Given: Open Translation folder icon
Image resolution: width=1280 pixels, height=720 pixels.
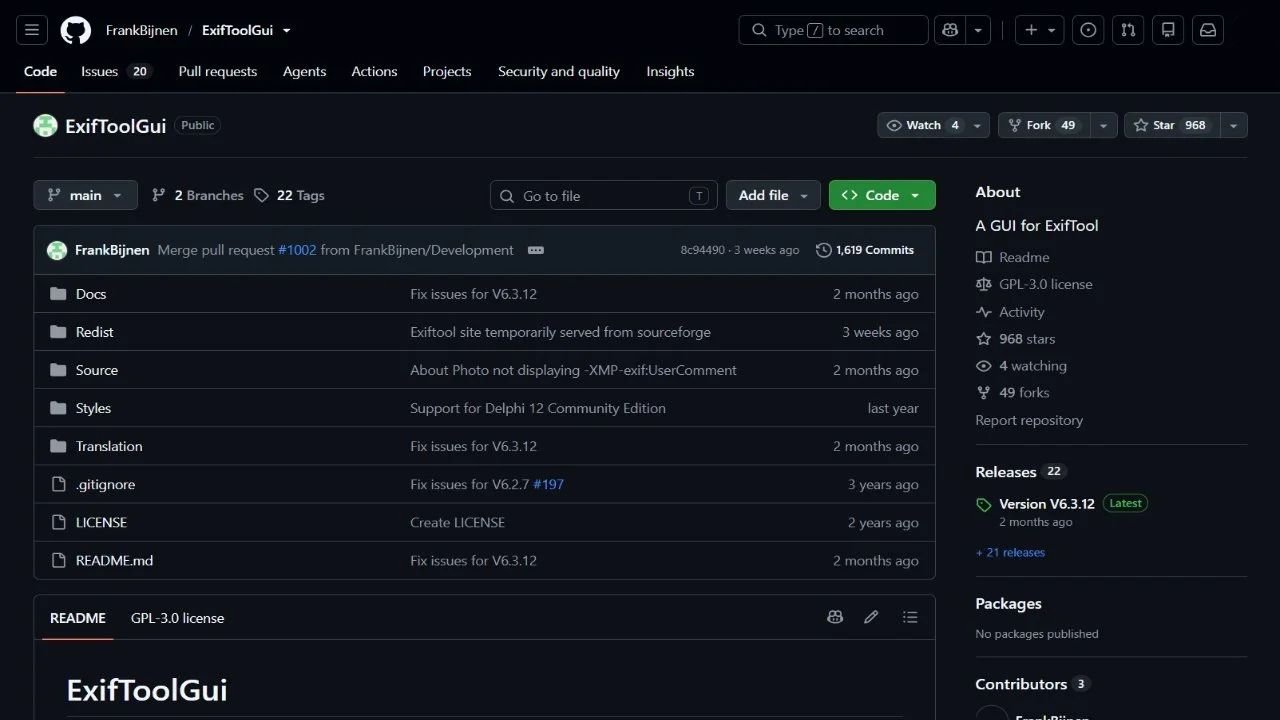Looking at the screenshot, I should (x=58, y=446).
